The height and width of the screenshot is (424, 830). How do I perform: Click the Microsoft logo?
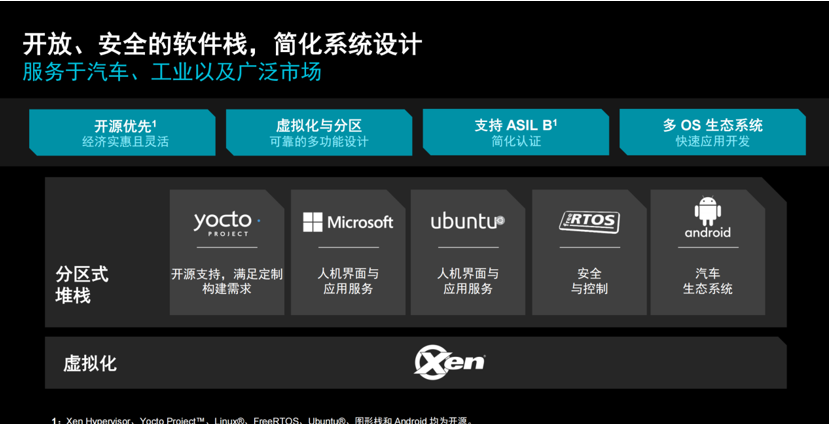point(348,222)
